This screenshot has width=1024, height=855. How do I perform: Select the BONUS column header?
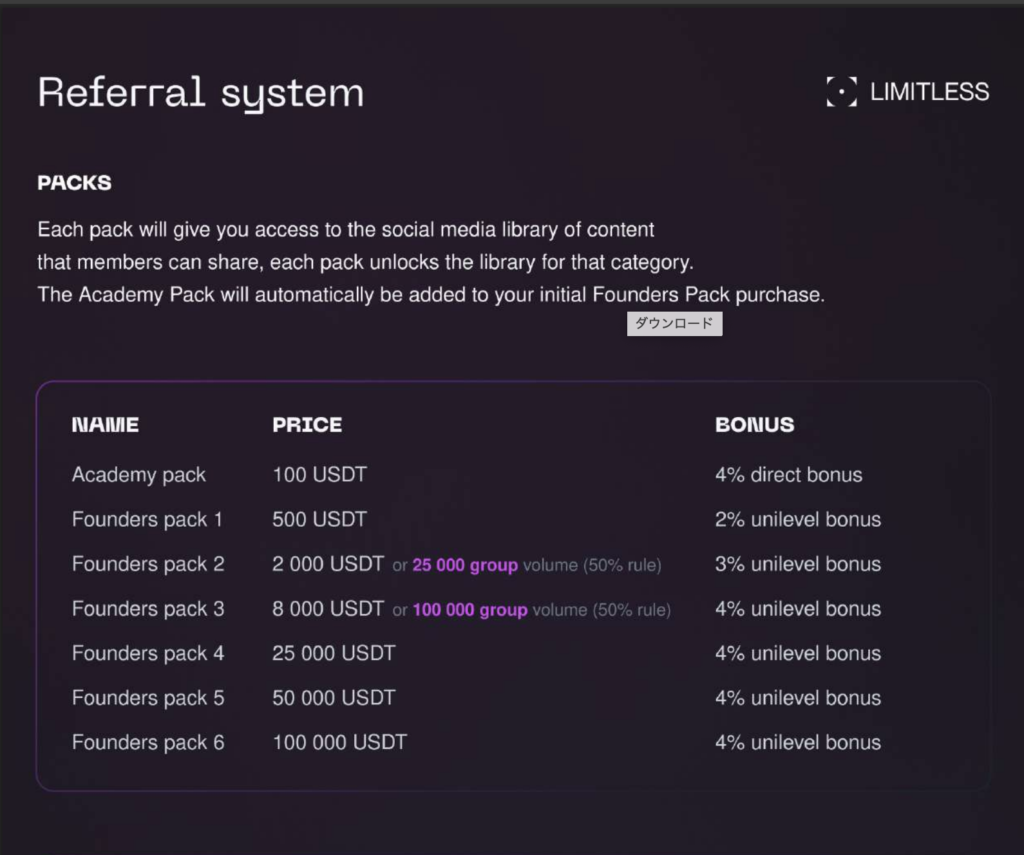pyautogui.click(x=755, y=425)
